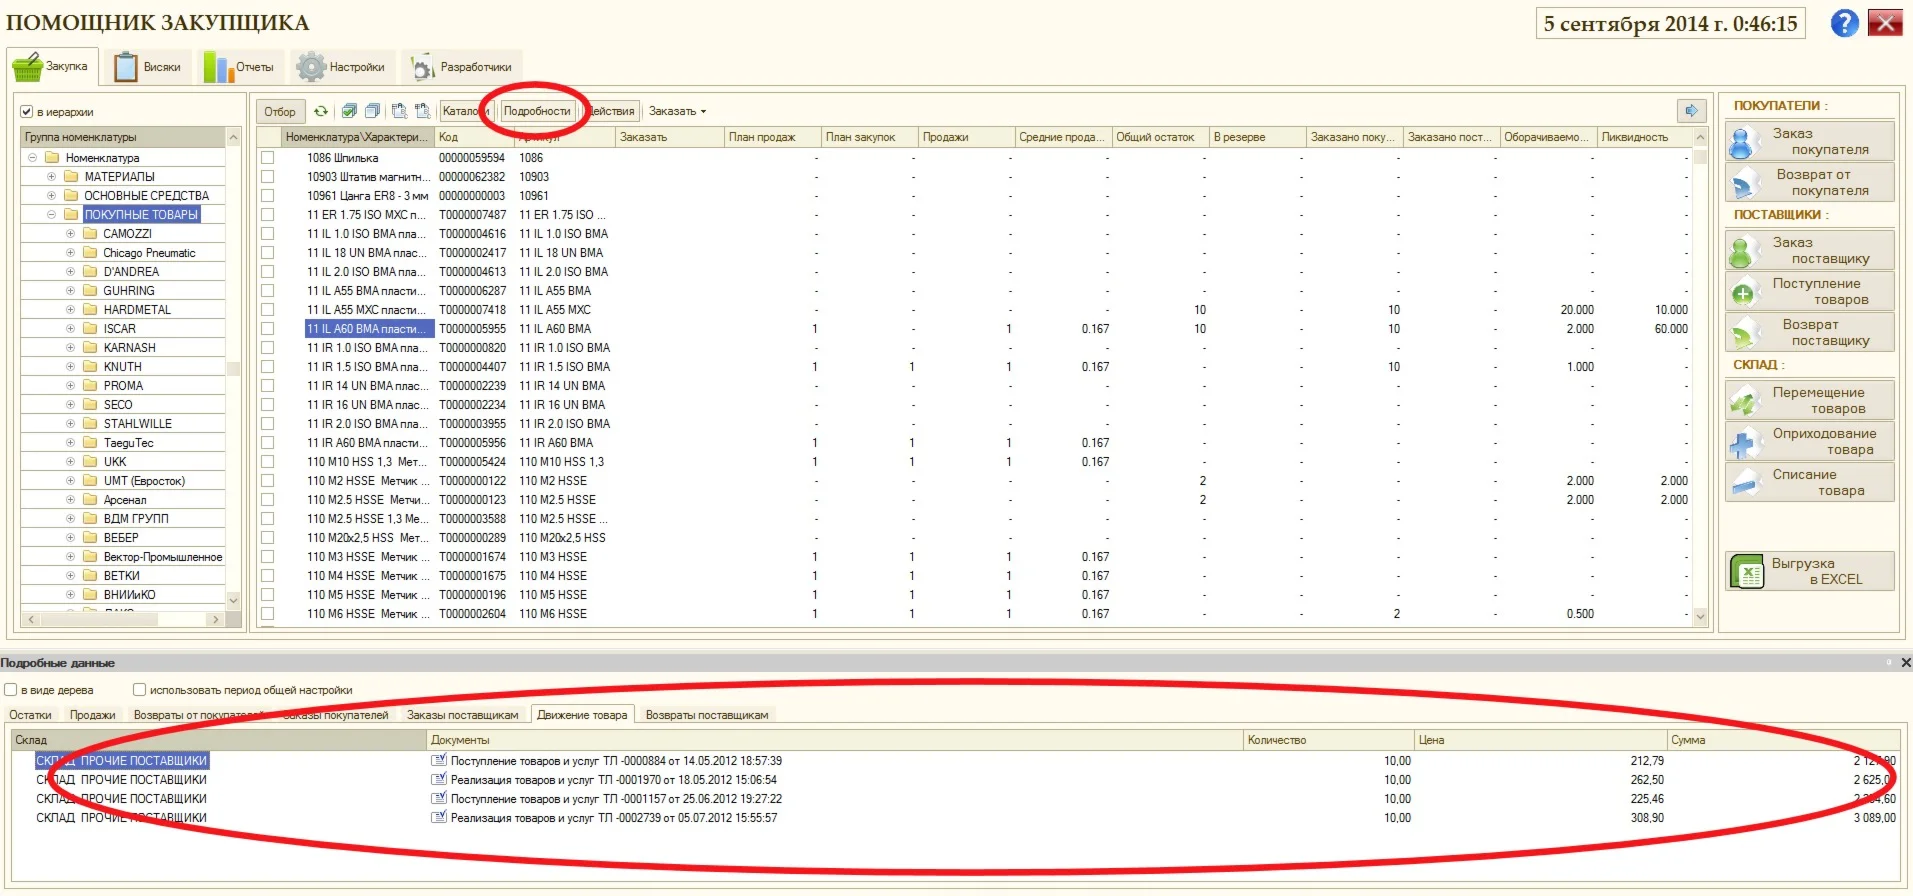
Task: Click the HARDMETAL folder icon
Action: pos(90,309)
